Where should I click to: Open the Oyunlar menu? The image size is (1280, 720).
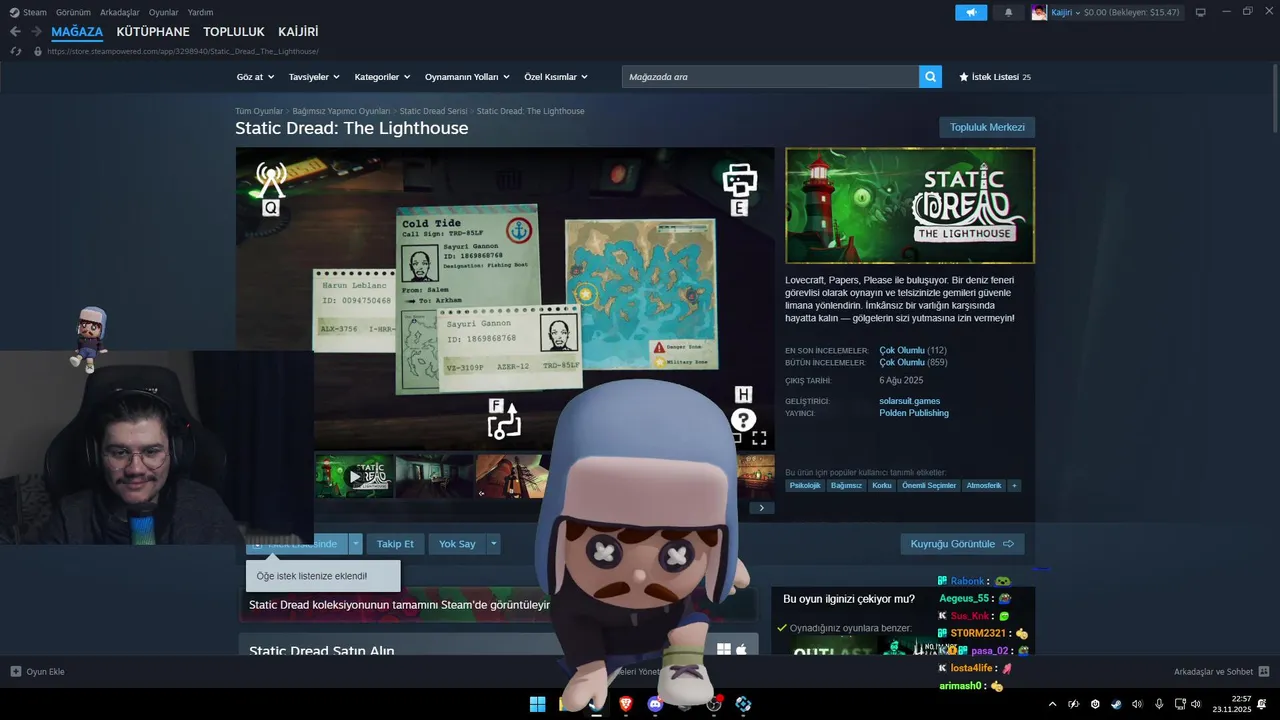tap(164, 12)
